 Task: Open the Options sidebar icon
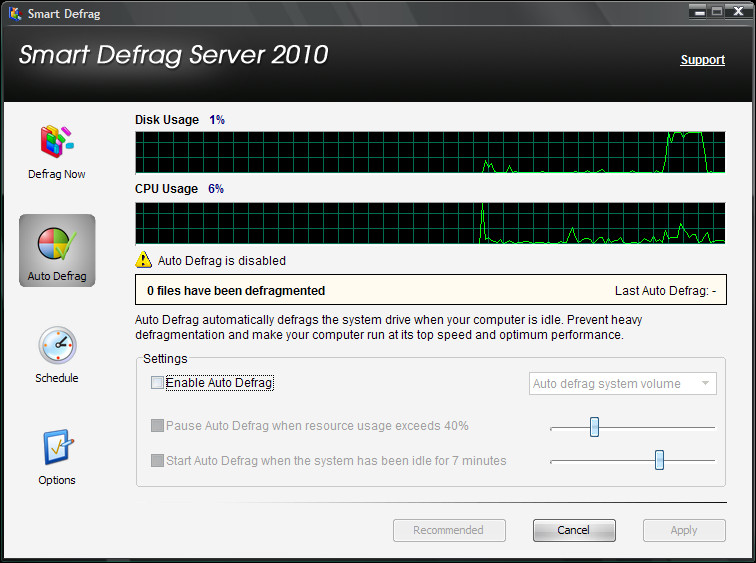(57, 447)
